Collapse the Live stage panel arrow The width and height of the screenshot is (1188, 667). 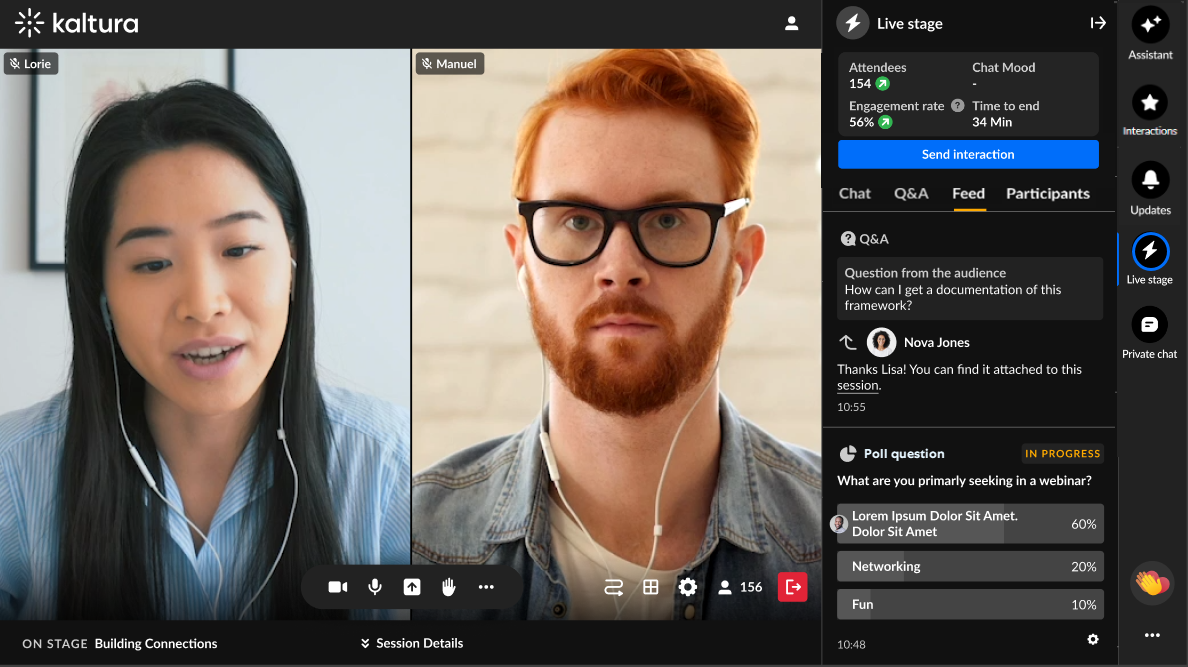[x=1098, y=23]
